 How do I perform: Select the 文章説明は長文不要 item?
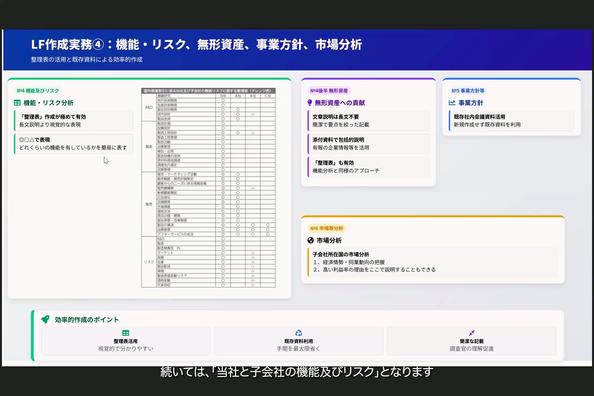[x=368, y=121]
